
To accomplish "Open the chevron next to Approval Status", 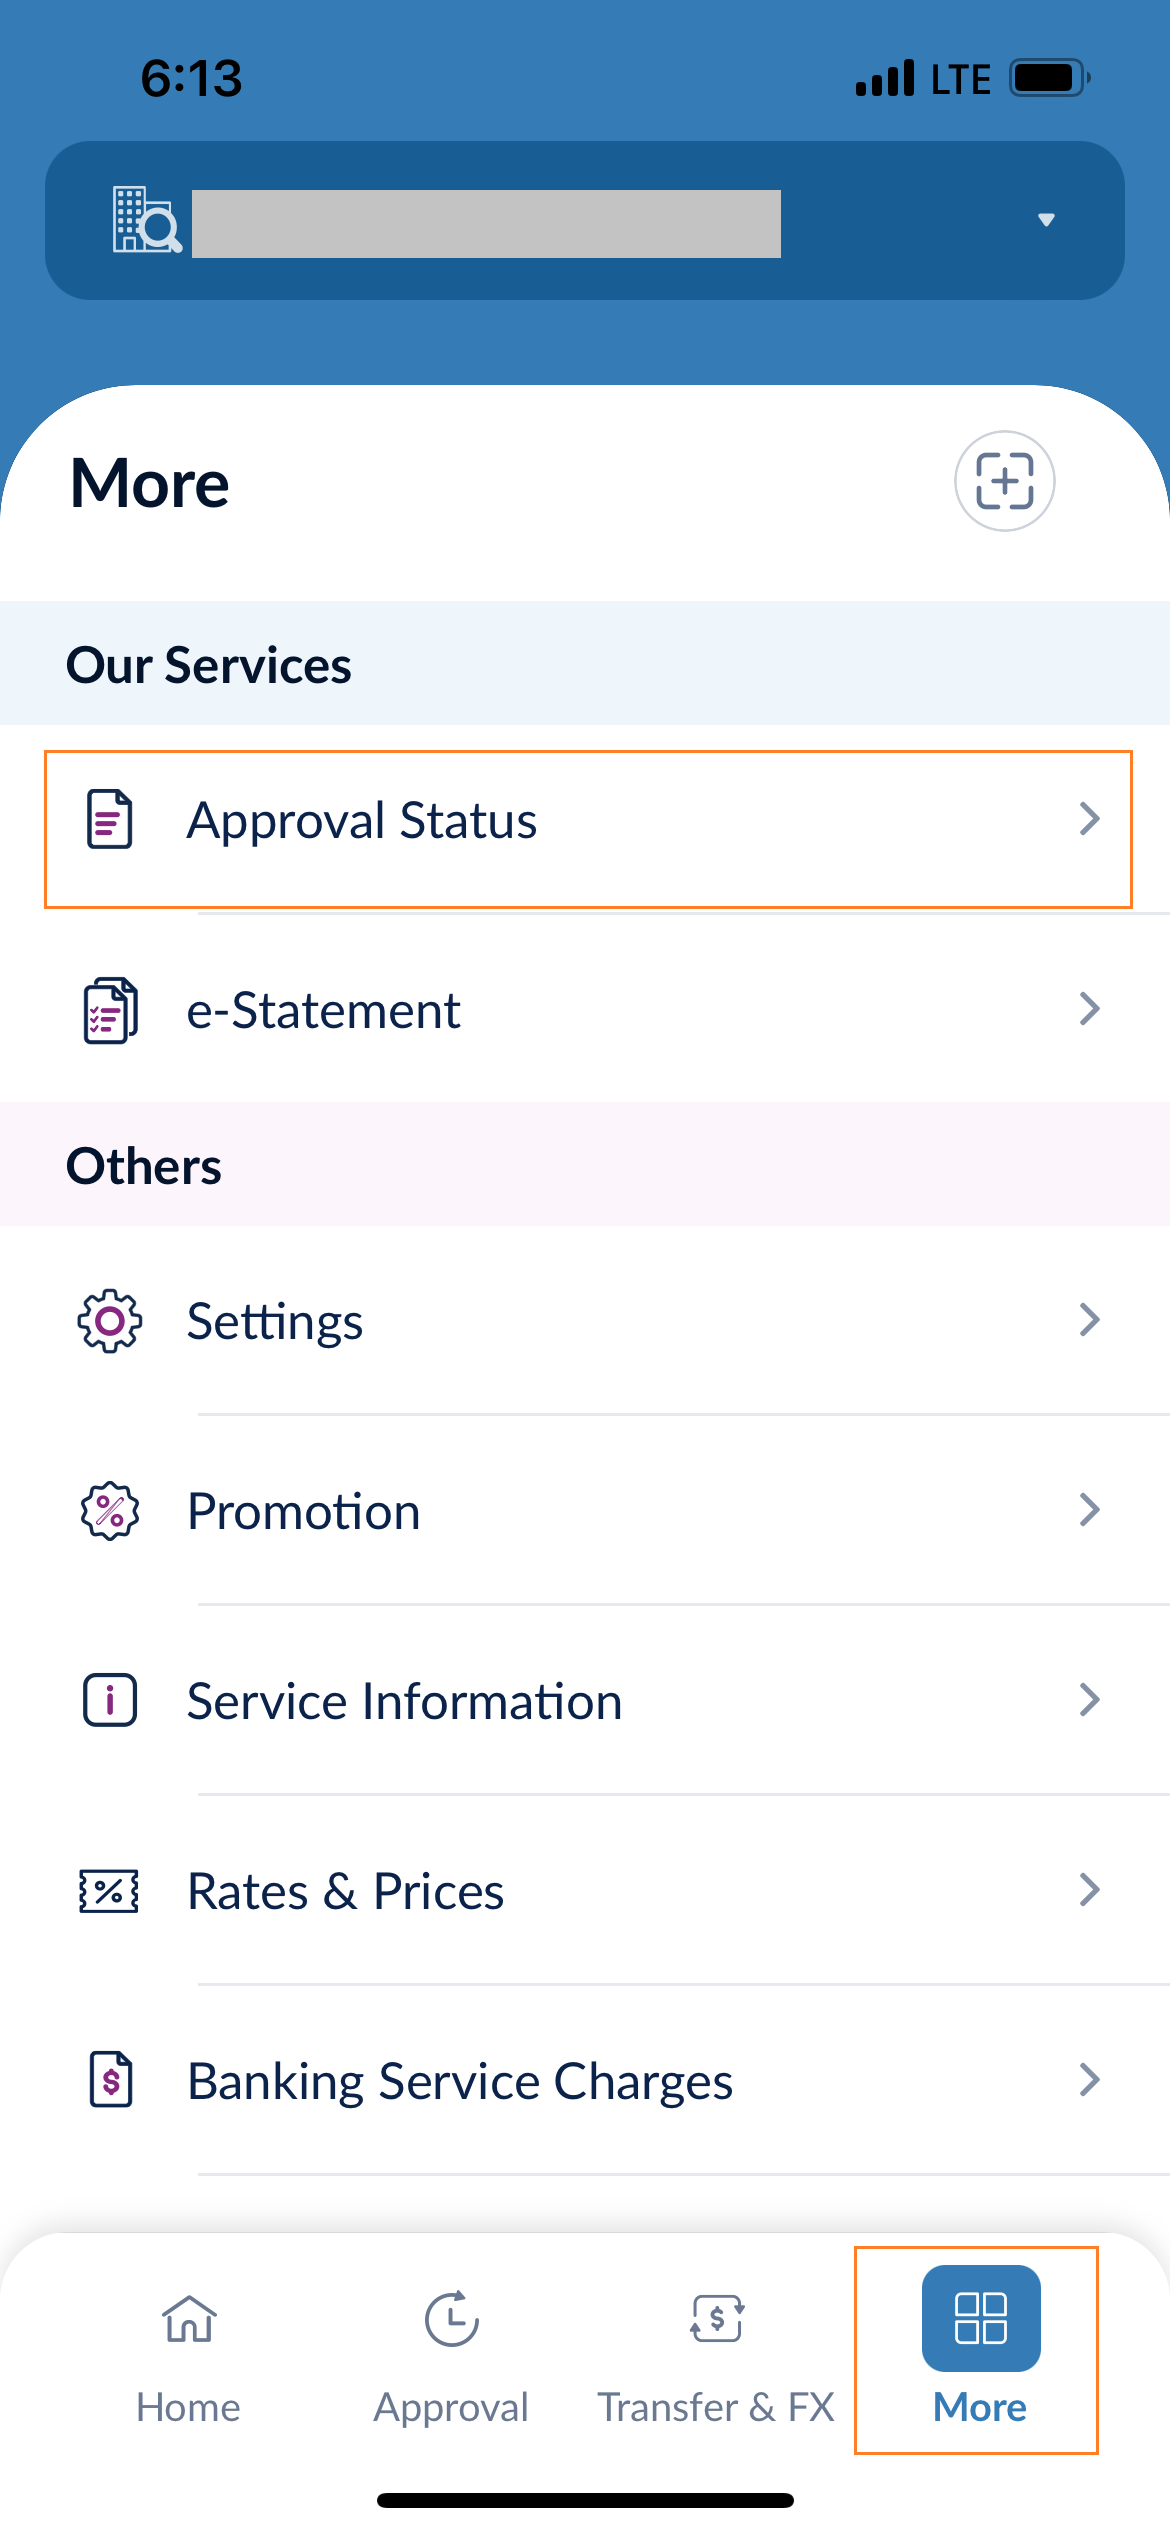I will [1090, 819].
